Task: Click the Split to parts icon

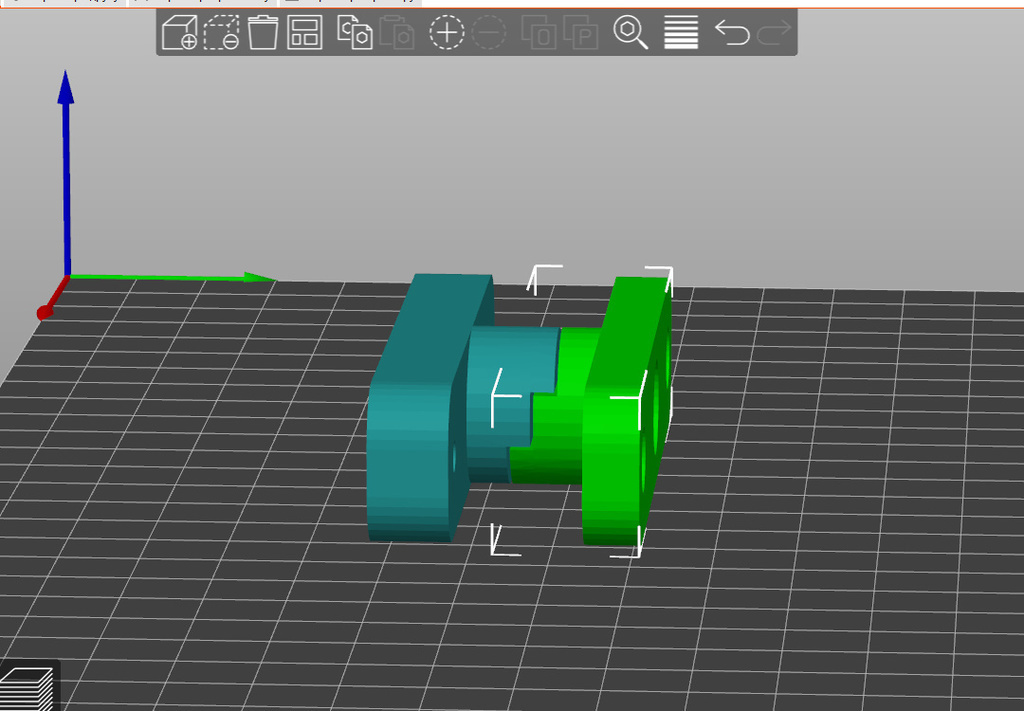Action: 581,33
